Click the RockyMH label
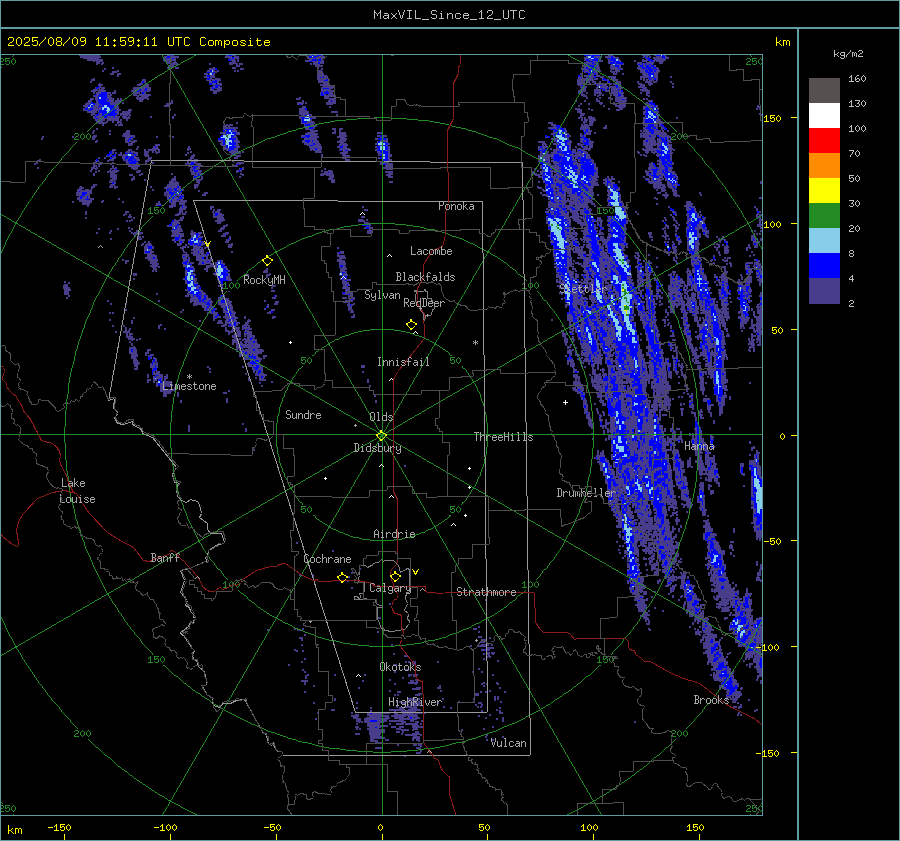900x841 pixels. (264, 280)
